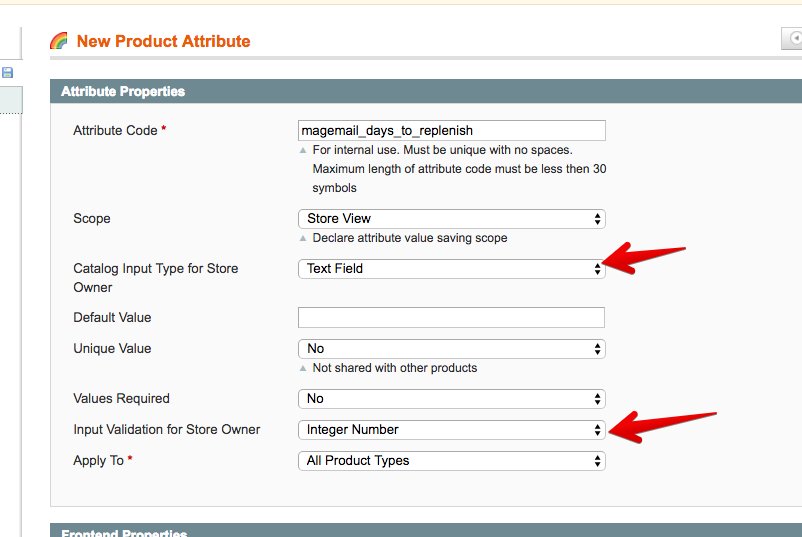The height and width of the screenshot is (537, 802).
Task: Click the rainbow icon beside New Product Attribute
Action: (x=59, y=41)
